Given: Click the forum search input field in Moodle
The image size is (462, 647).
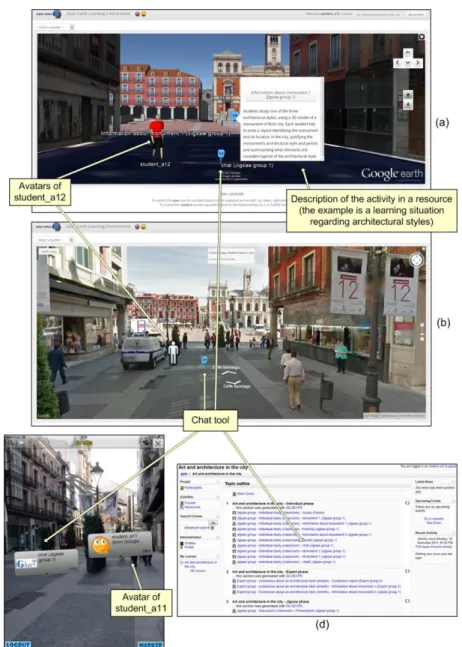Looking at the screenshot, I should click(195, 522).
